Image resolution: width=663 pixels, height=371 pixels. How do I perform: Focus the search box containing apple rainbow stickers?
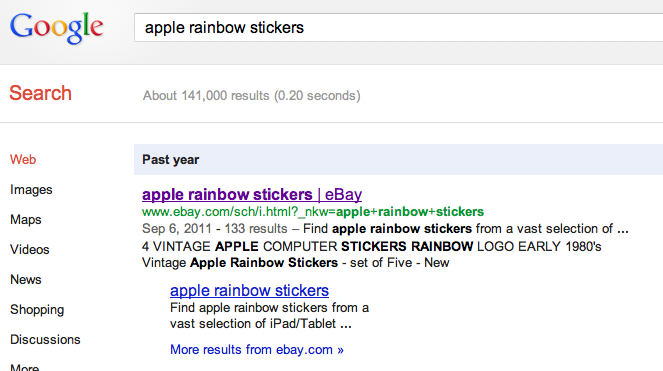tap(399, 27)
